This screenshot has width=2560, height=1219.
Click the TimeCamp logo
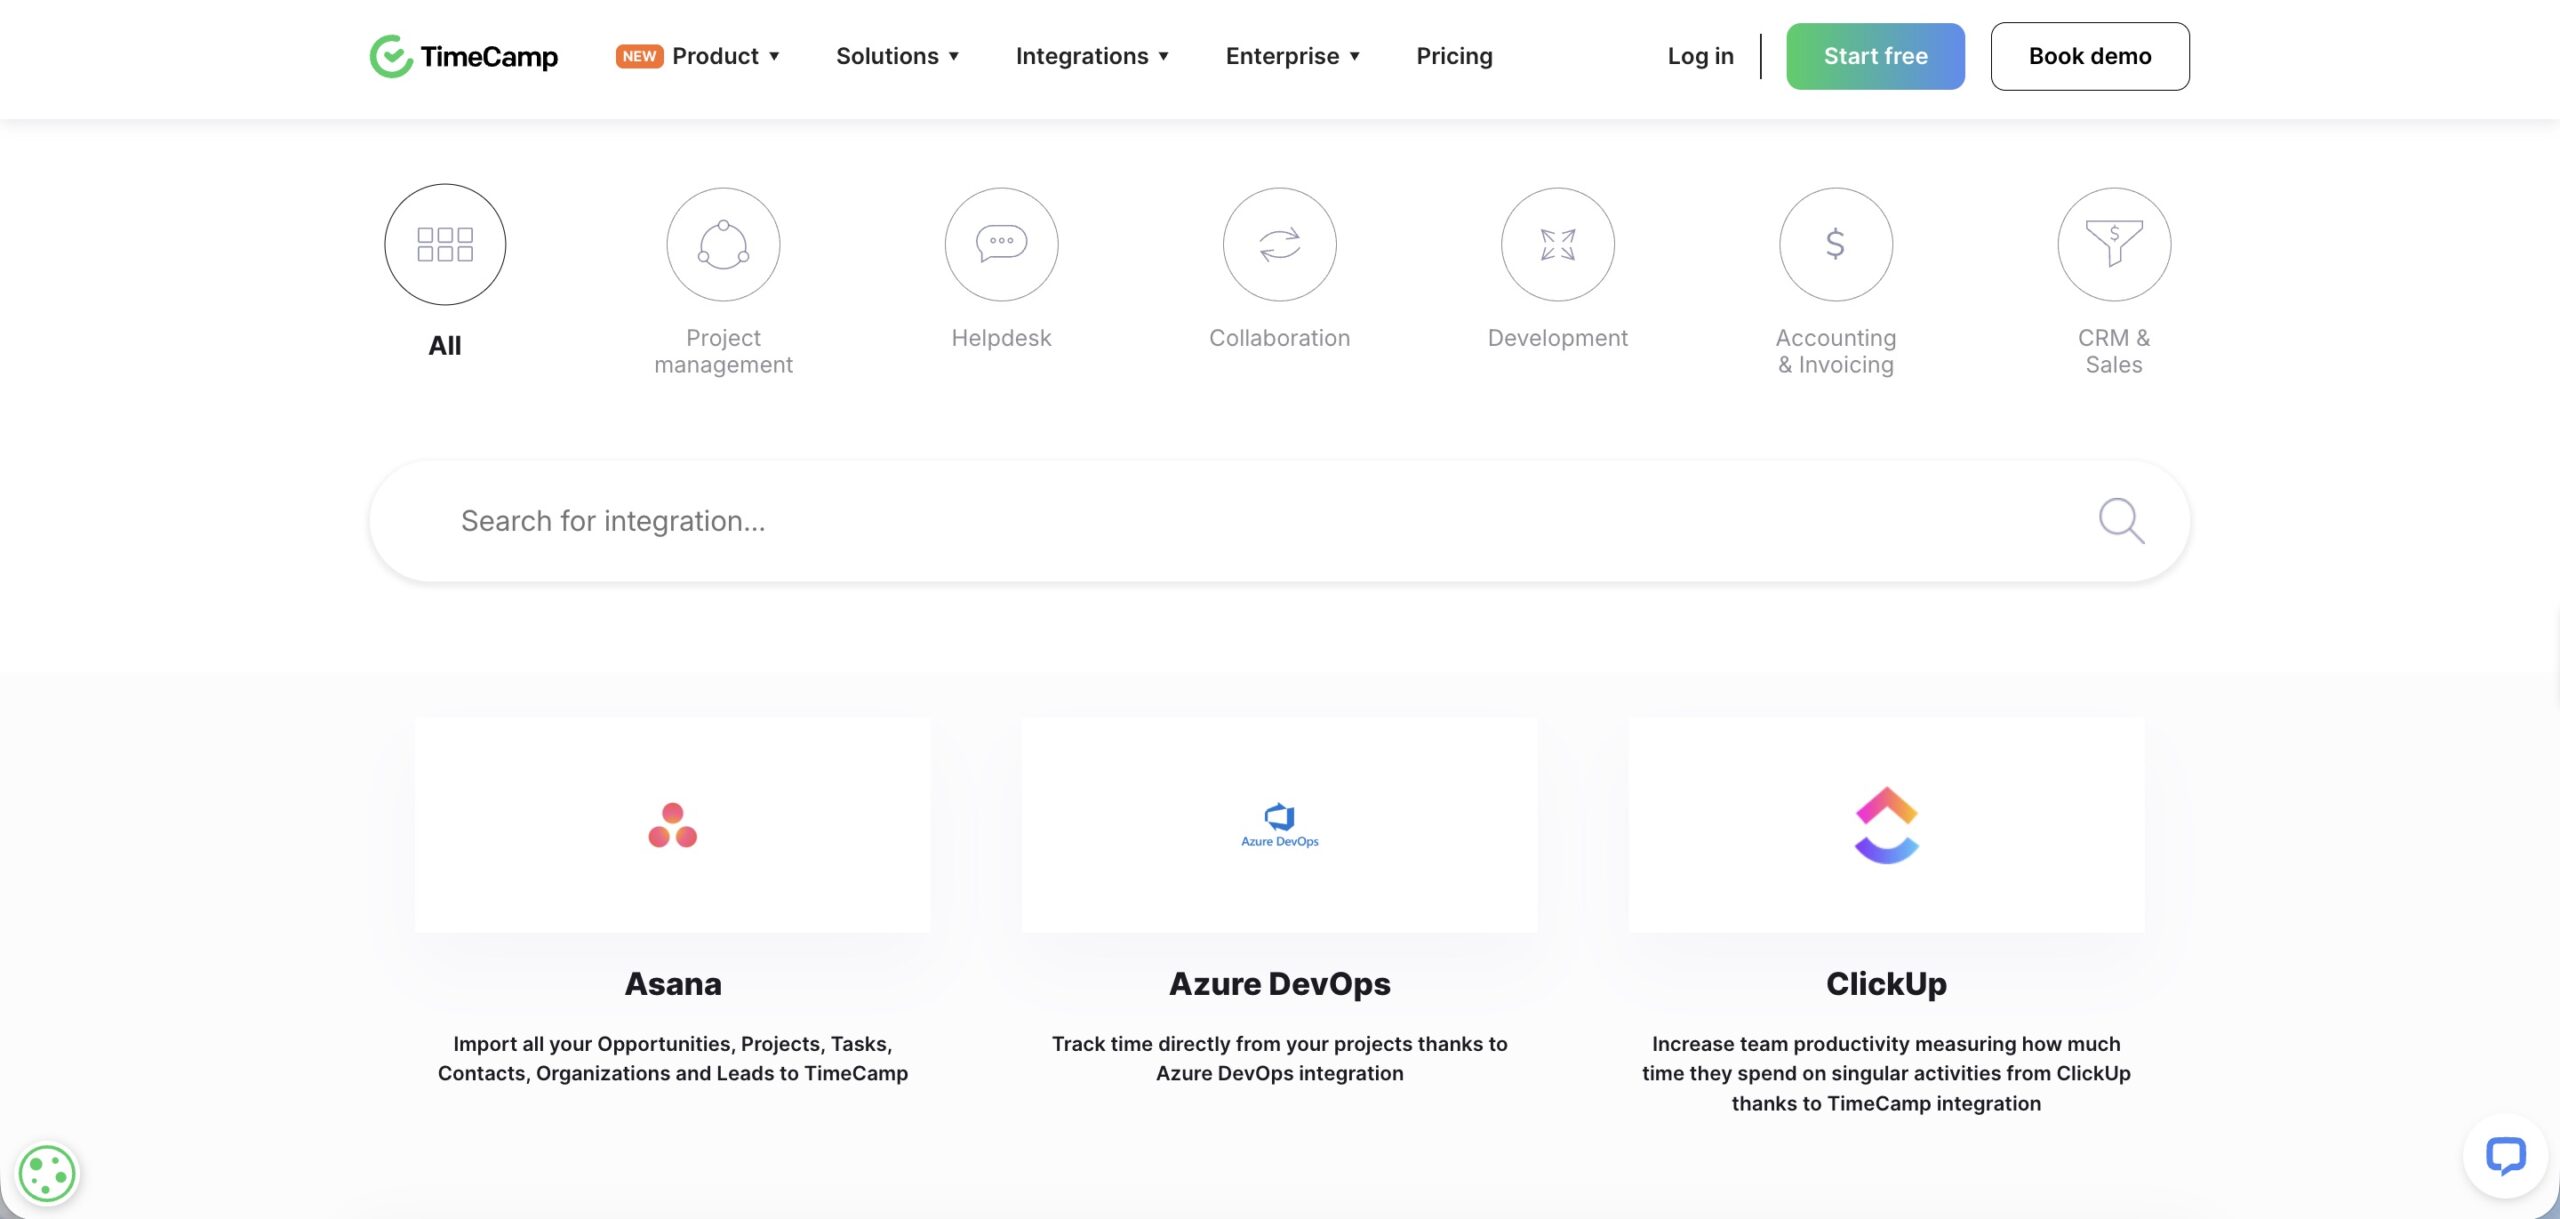coord(464,56)
